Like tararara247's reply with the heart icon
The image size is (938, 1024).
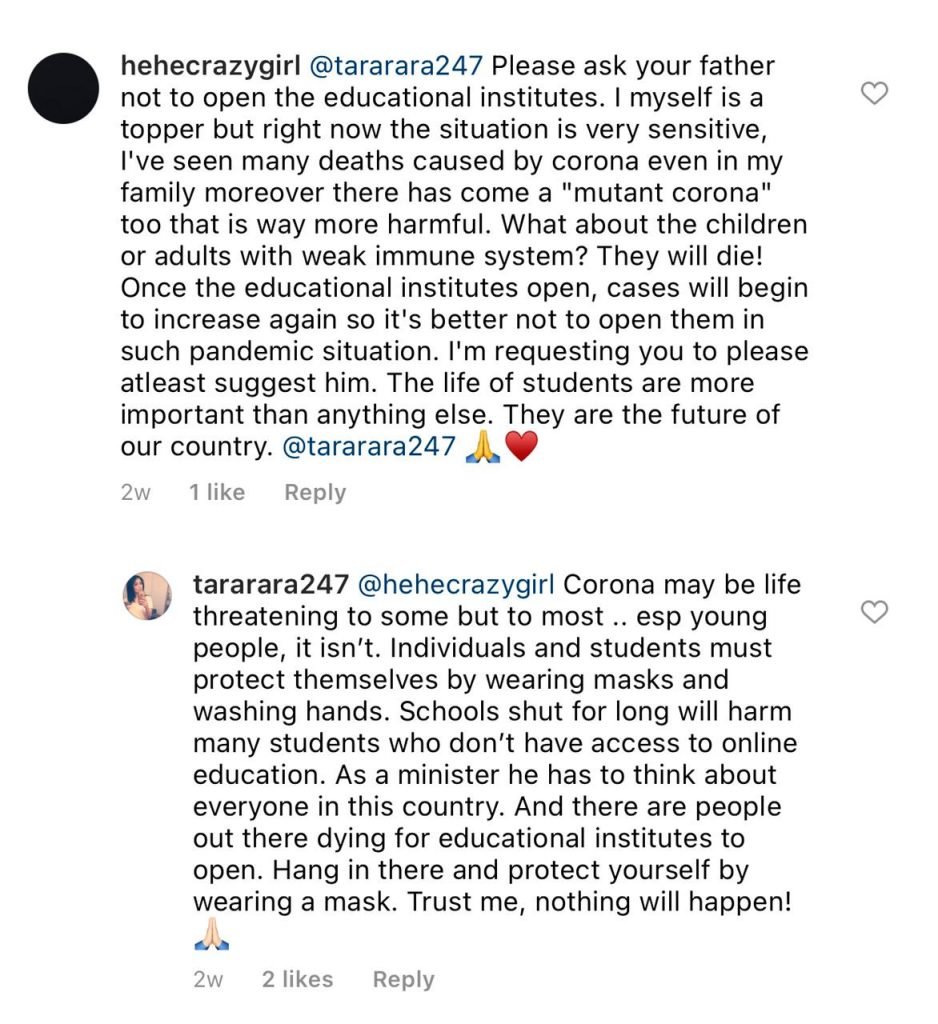click(x=875, y=612)
